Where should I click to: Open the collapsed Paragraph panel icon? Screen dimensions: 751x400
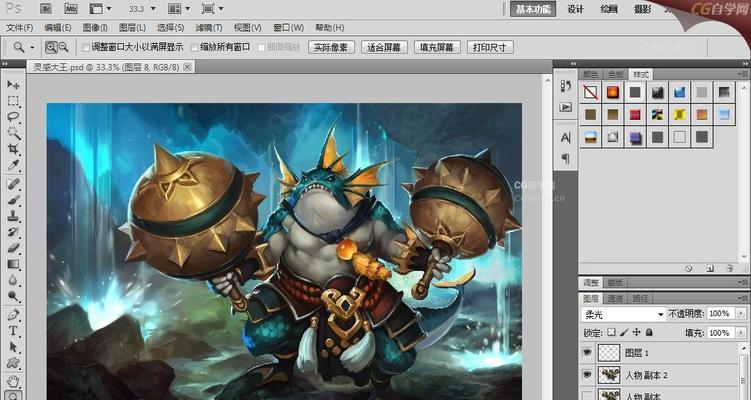tap(566, 159)
